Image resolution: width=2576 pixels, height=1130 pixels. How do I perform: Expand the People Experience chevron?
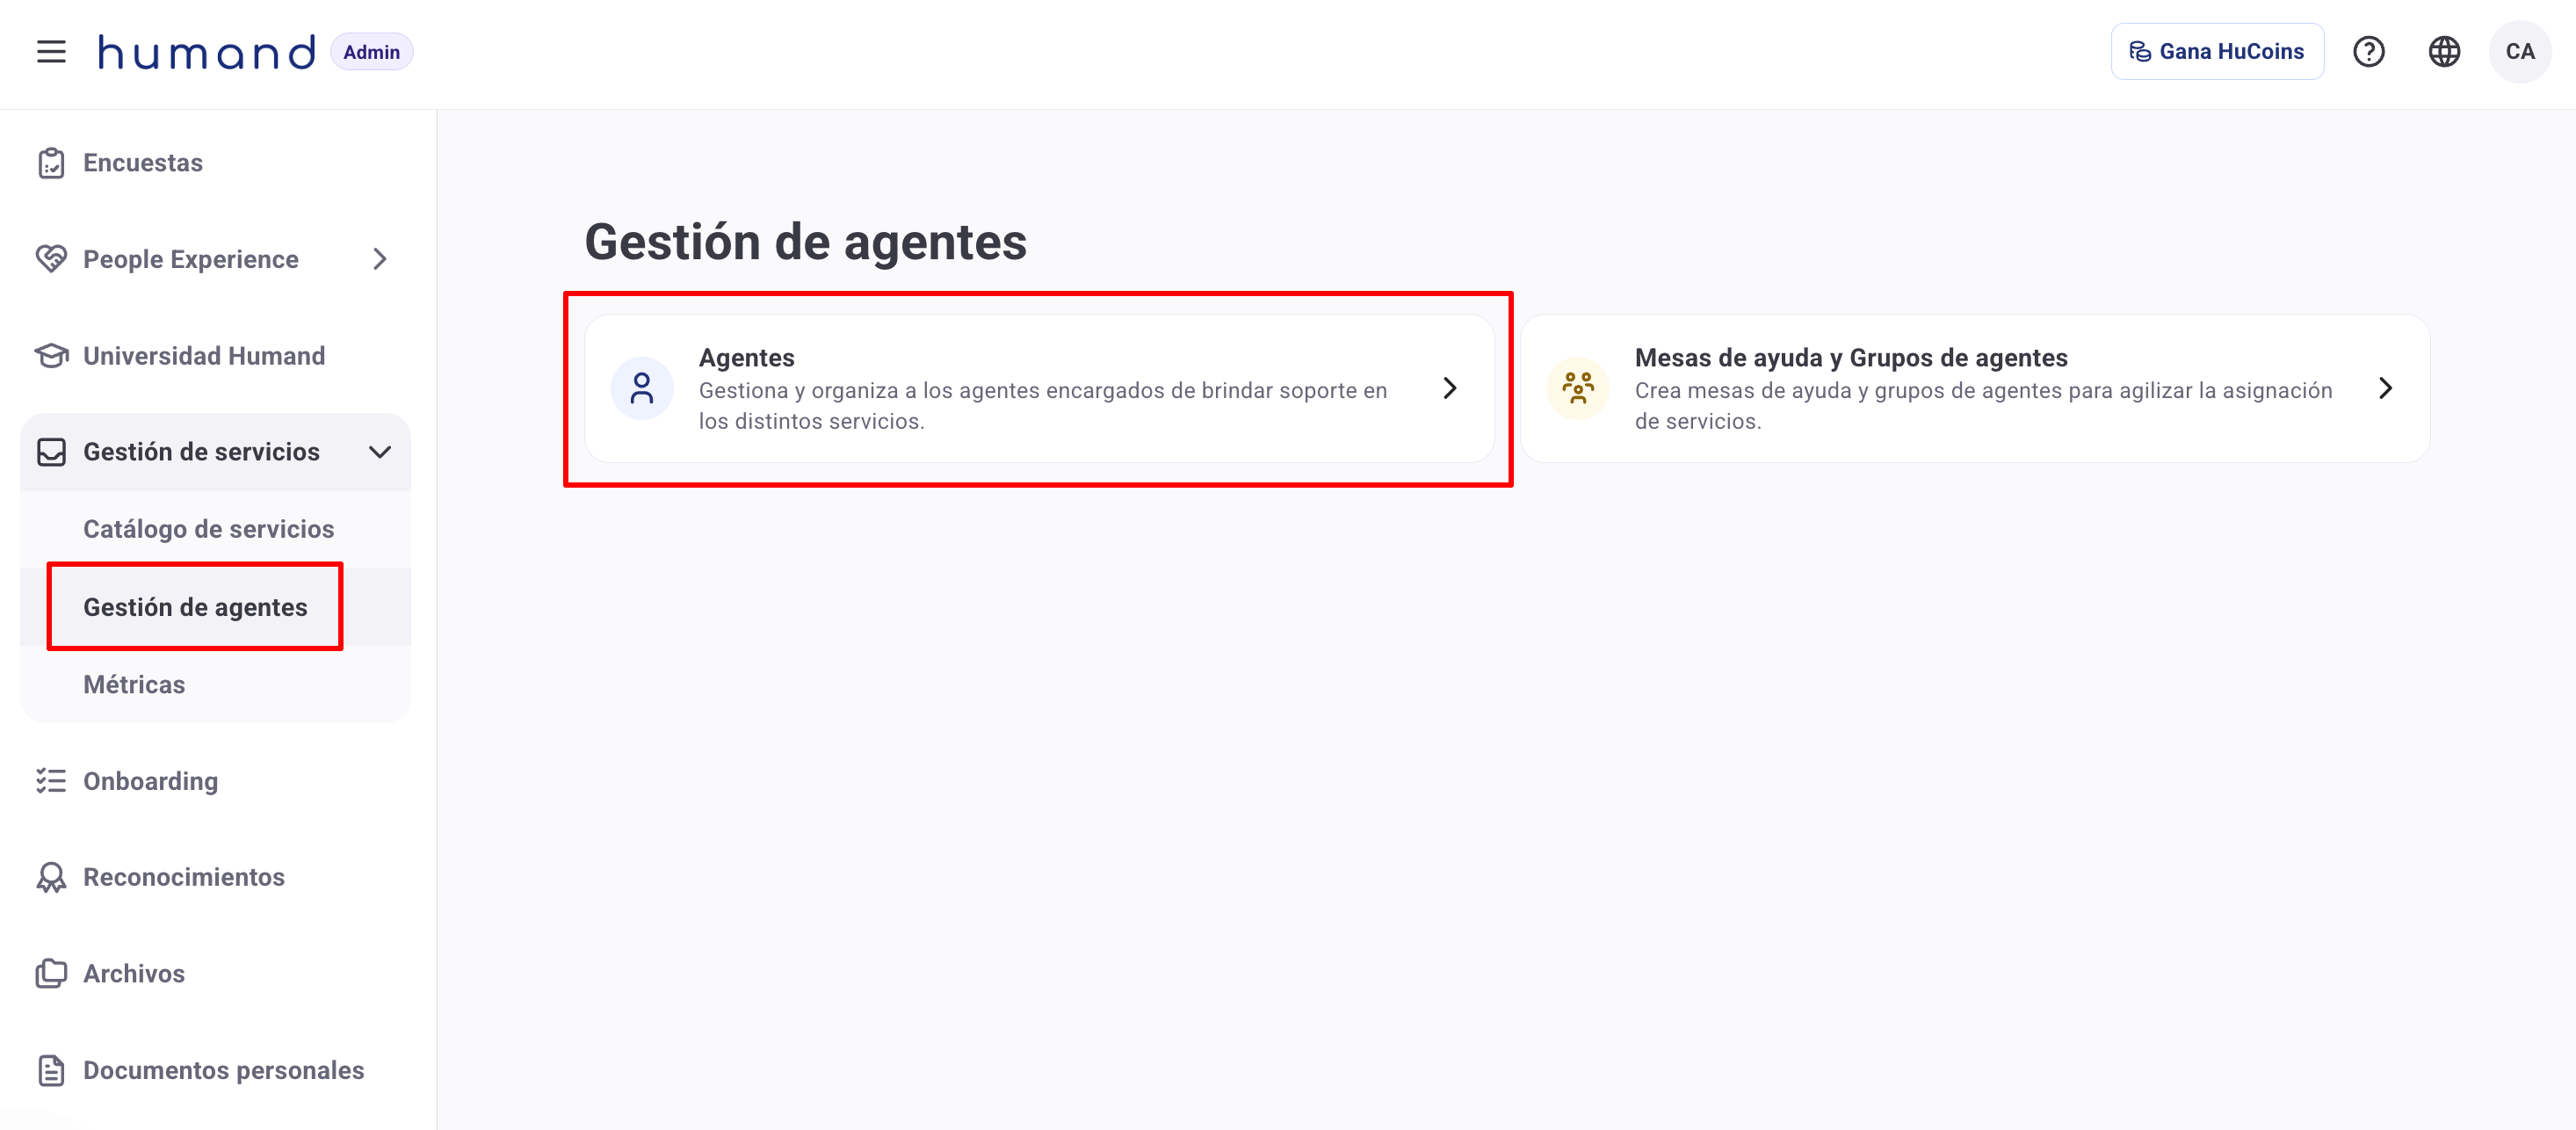[x=379, y=259]
